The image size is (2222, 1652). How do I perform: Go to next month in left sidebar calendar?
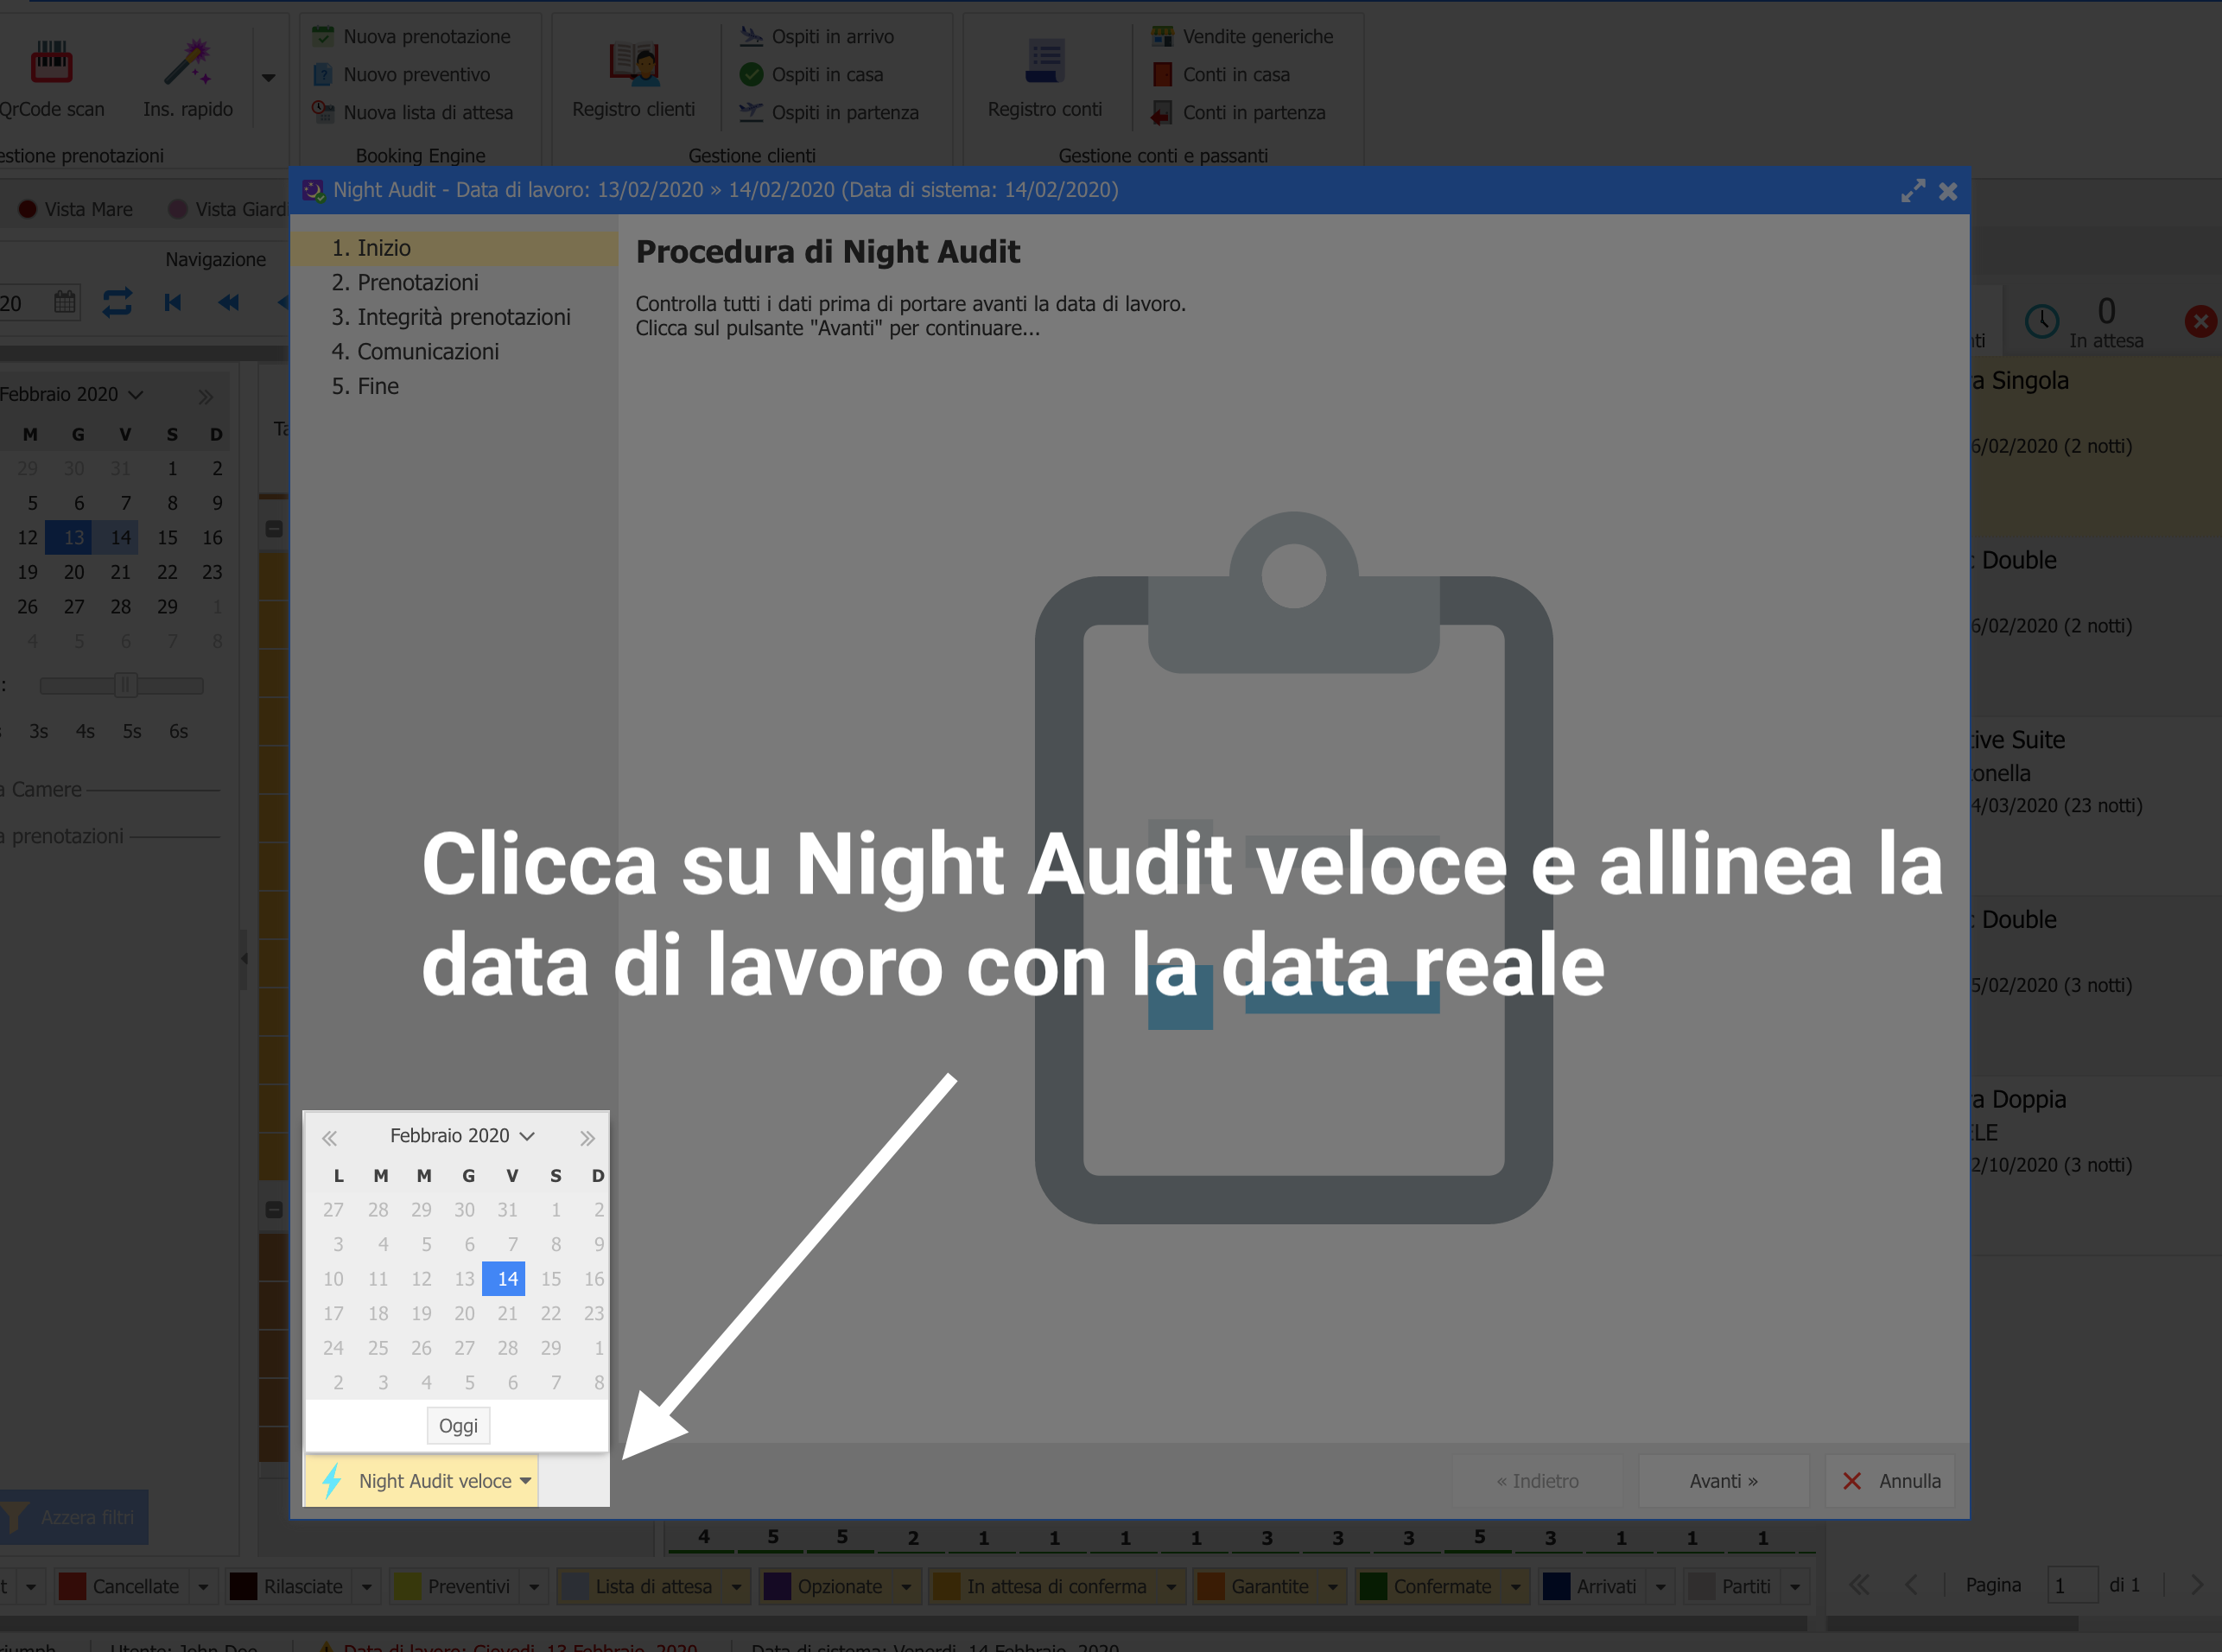(x=205, y=396)
